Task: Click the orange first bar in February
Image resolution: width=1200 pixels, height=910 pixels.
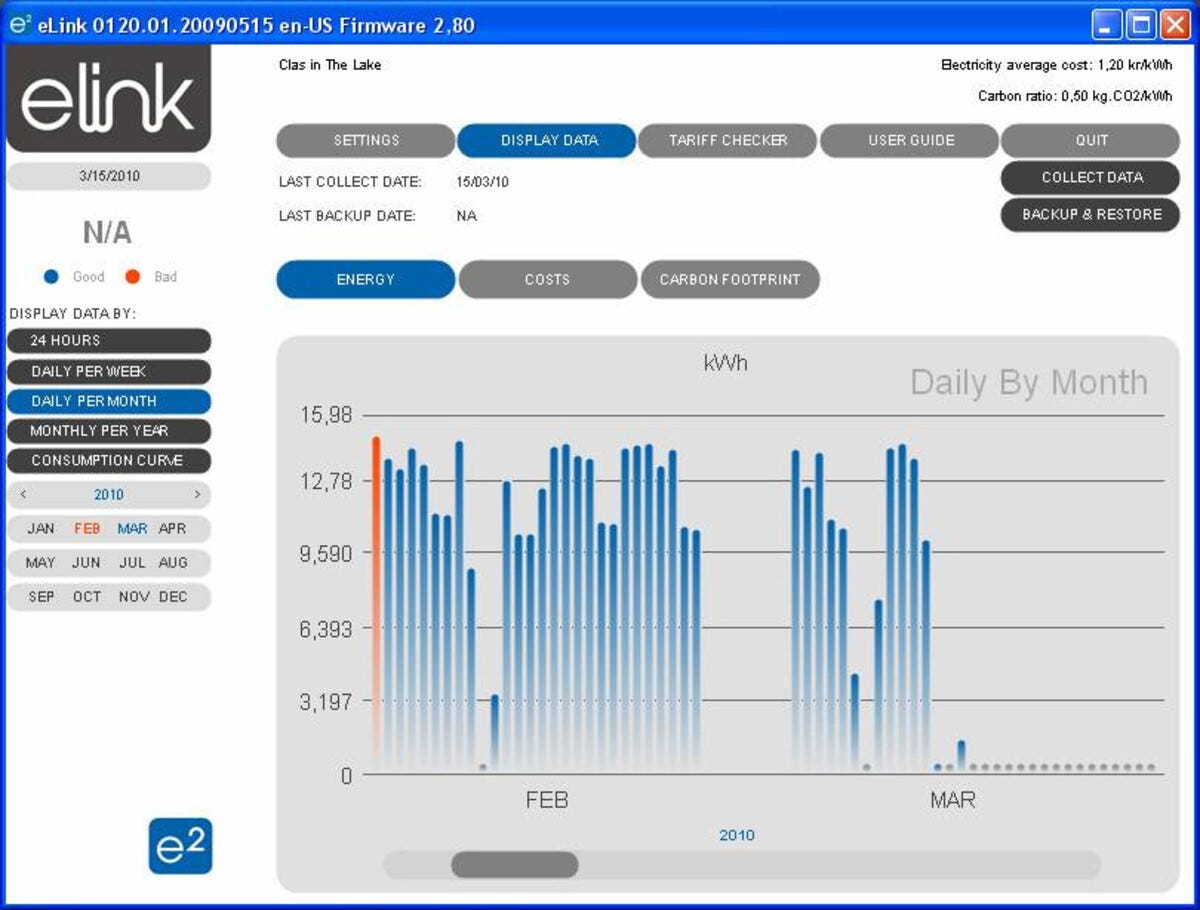Action: pos(376,600)
